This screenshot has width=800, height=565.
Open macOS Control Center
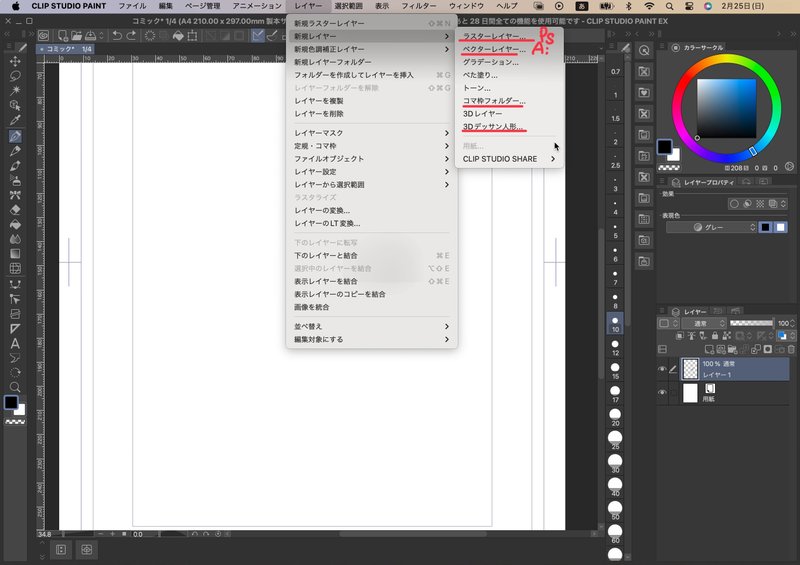coord(688,6)
